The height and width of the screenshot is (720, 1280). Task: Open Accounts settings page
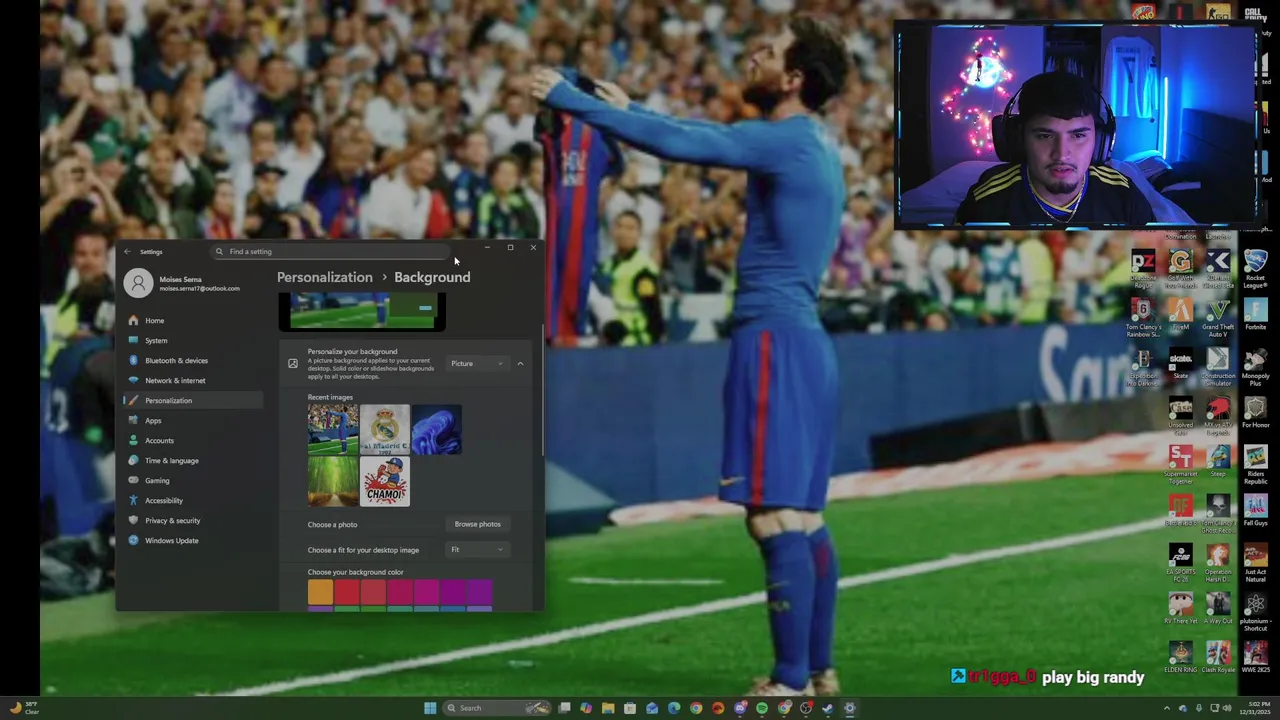tap(193, 440)
